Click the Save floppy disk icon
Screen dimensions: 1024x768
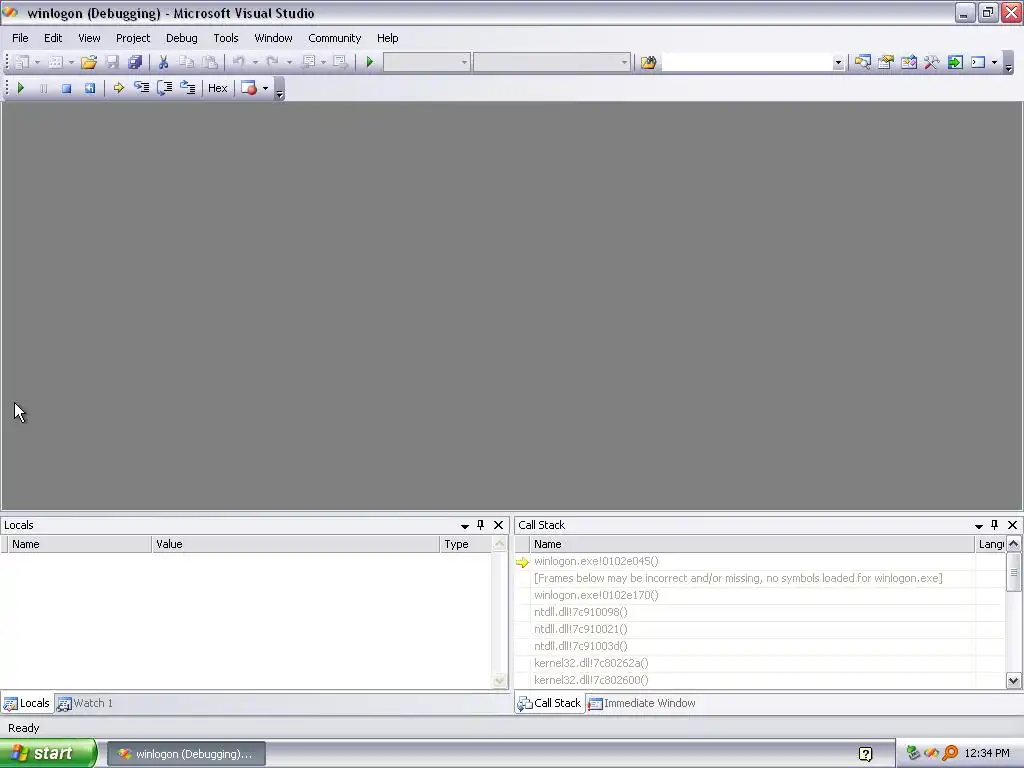click(112, 62)
